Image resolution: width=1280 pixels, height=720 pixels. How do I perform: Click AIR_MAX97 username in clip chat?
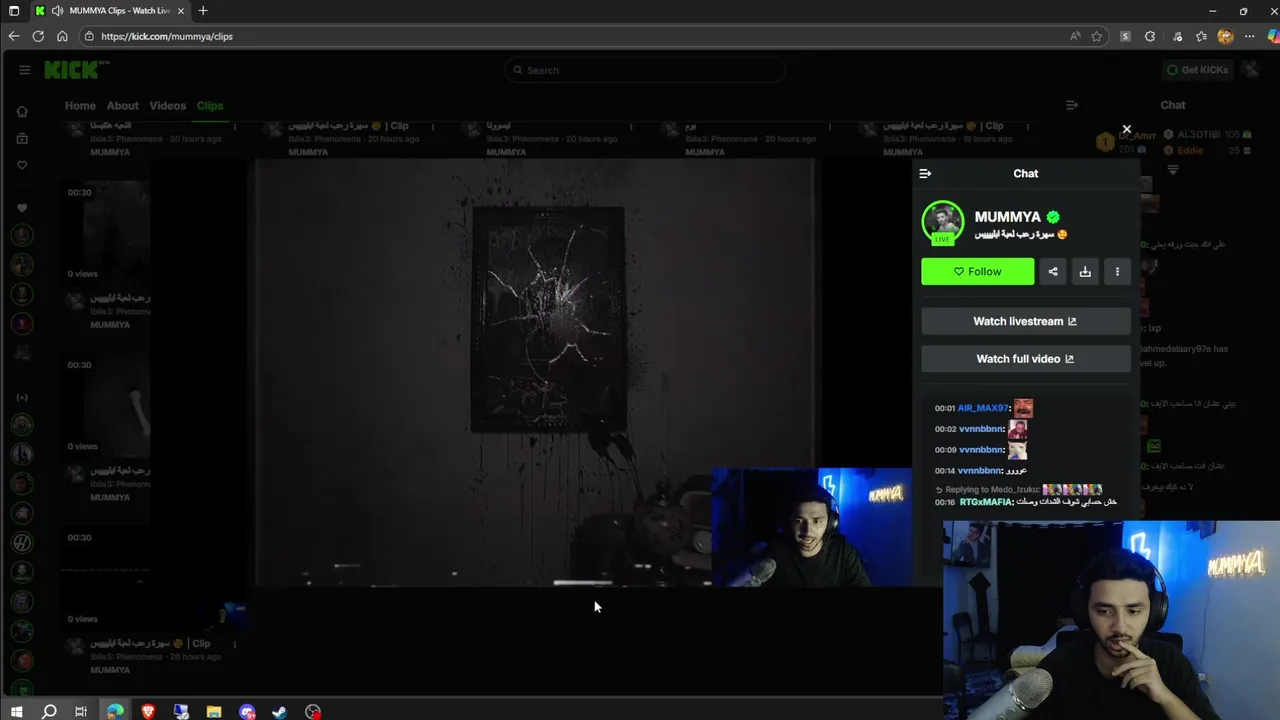click(984, 408)
